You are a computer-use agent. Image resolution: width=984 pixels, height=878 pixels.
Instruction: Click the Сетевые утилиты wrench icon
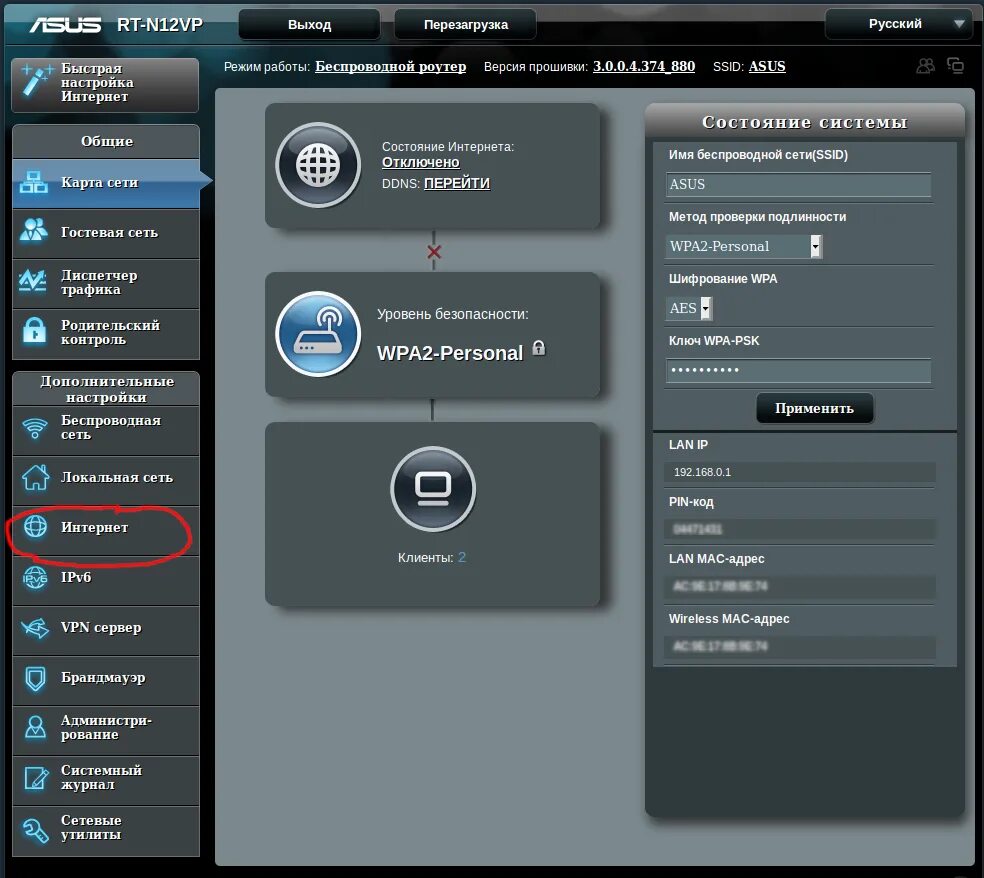(x=35, y=830)
